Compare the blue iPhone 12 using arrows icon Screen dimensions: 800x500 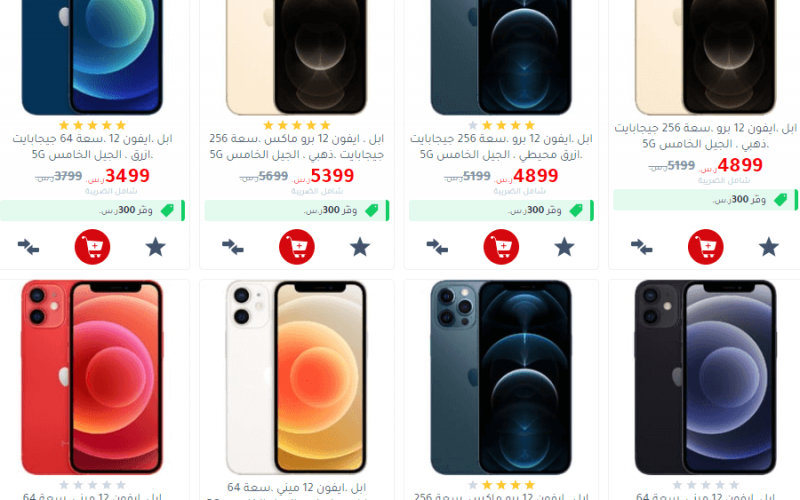click(x=29, y=247)
